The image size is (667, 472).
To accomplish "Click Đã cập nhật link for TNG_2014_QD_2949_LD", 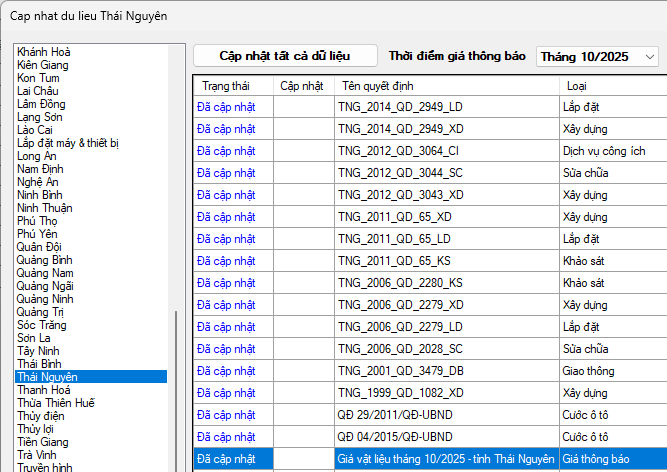I will 227,107.
